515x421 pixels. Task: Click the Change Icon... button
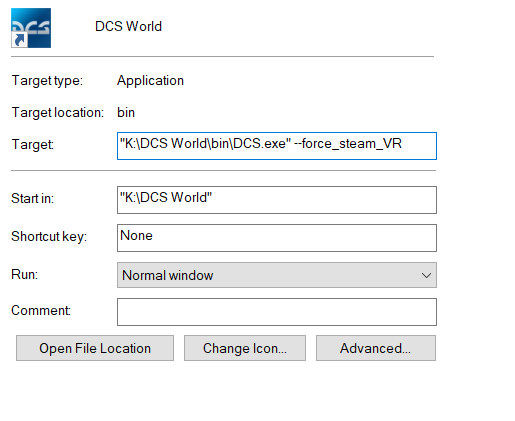pos(245,348)
